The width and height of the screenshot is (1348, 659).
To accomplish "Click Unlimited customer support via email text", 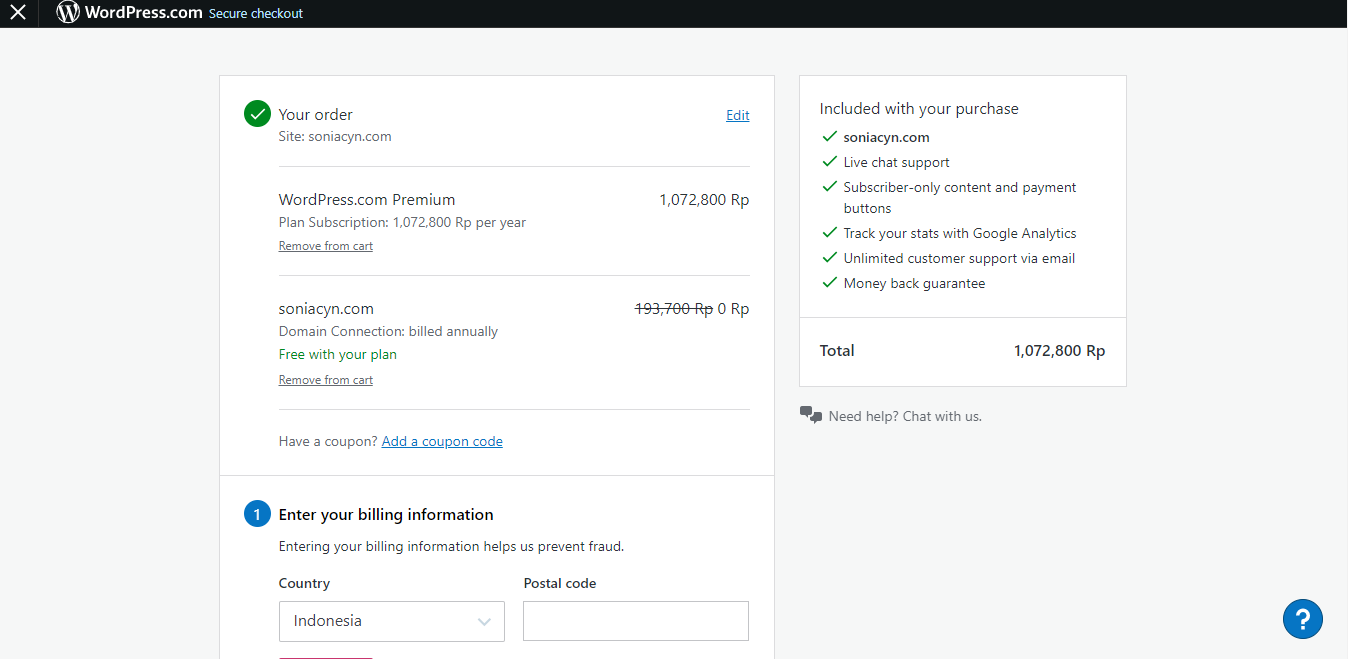I will pyautogui.click(x=959, y=259).
